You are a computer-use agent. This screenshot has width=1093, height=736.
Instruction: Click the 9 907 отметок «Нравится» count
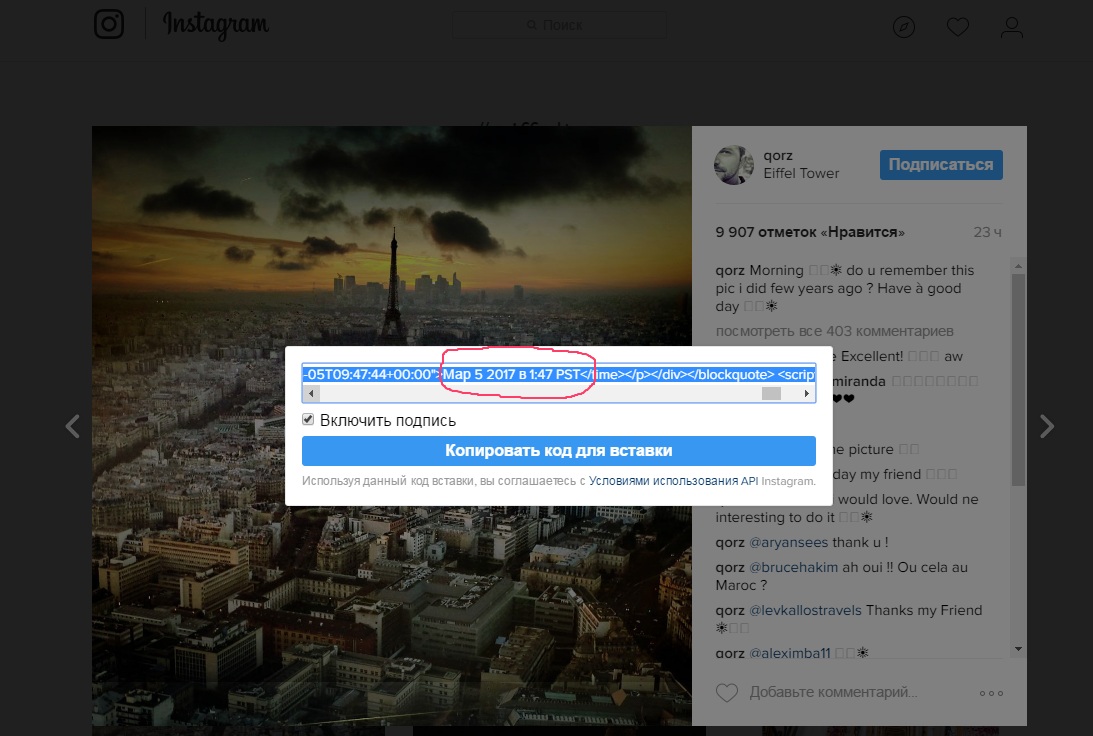click(810, 232)
